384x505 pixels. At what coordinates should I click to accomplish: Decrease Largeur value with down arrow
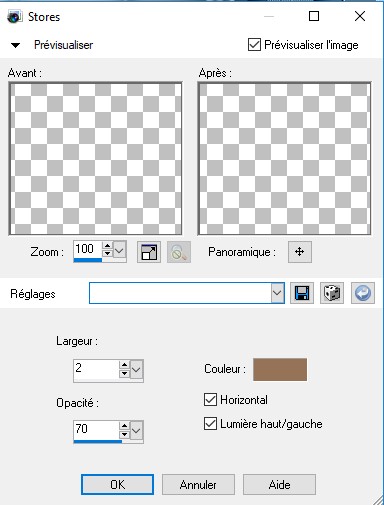click(x=124, y=373)
